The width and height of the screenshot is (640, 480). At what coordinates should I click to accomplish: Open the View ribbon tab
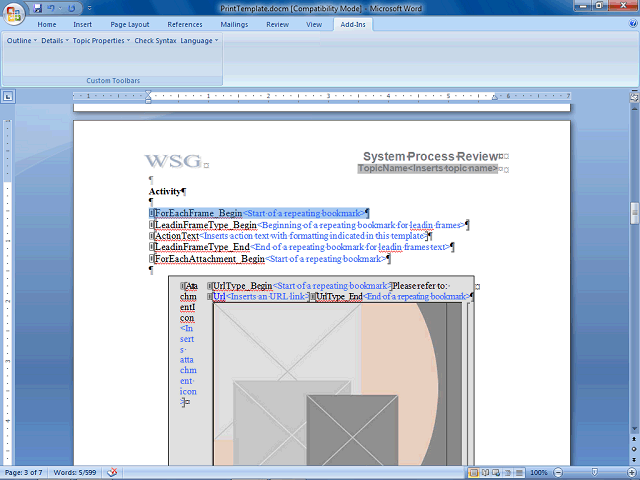coord(314,24)
